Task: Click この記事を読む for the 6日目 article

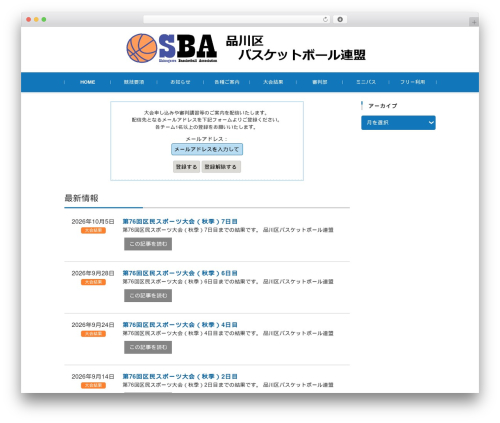Action: pos(148,296)
